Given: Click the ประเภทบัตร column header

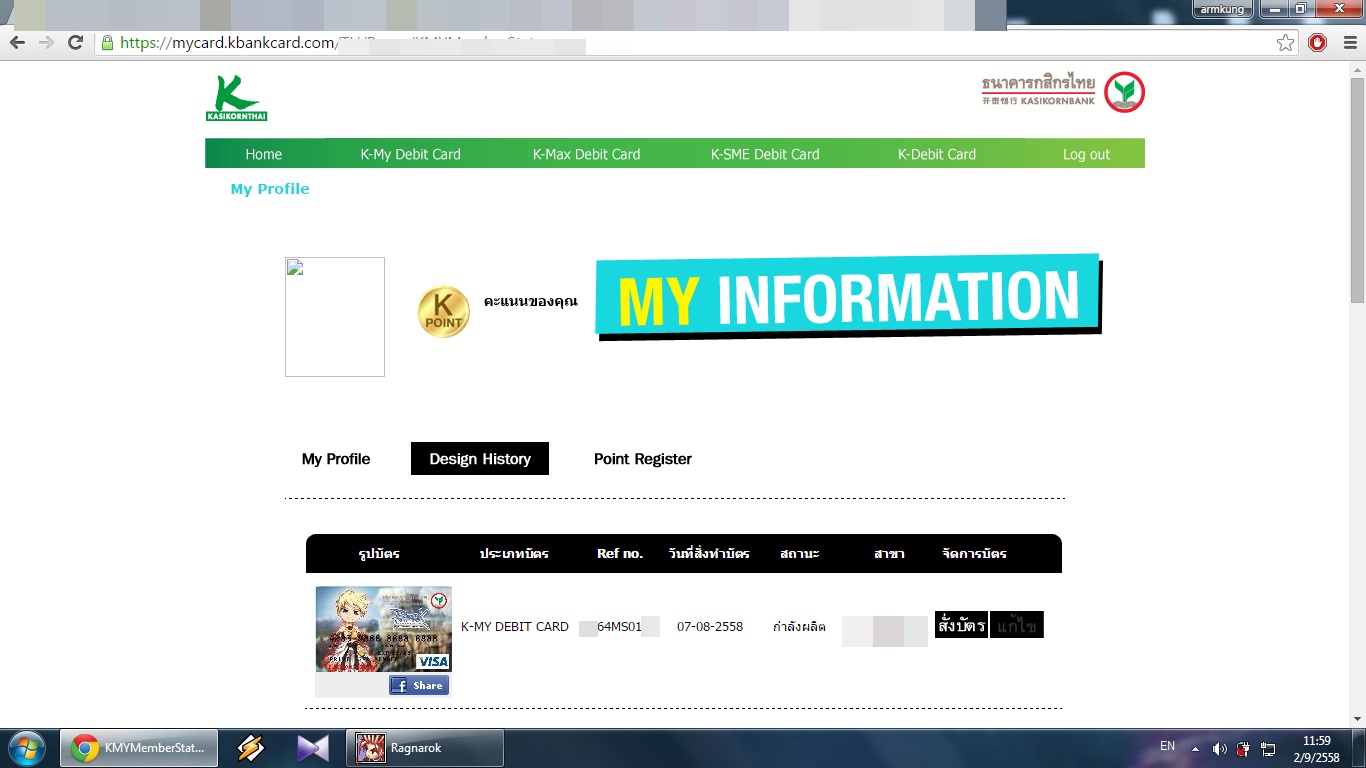Looking at the screenshot, I should pyautogui.click(x=514, y=553).
